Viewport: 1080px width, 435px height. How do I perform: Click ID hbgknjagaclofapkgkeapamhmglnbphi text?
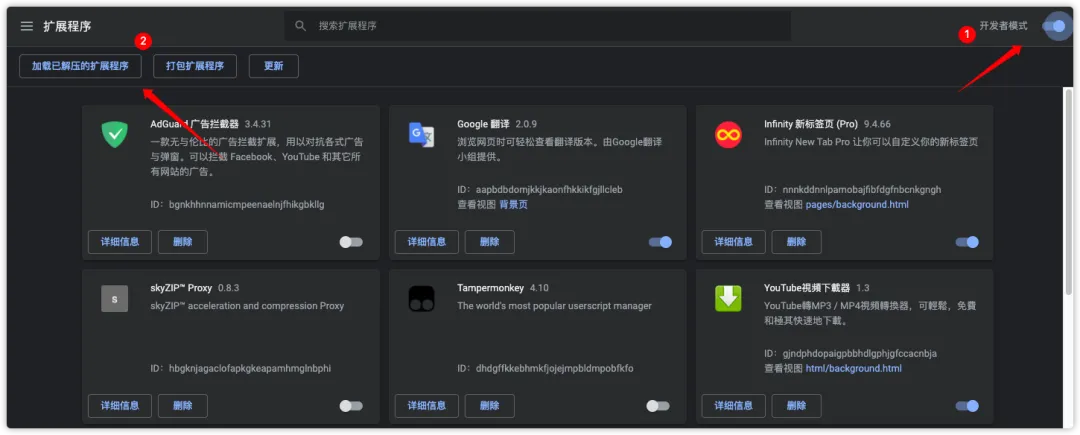(240, 369)
